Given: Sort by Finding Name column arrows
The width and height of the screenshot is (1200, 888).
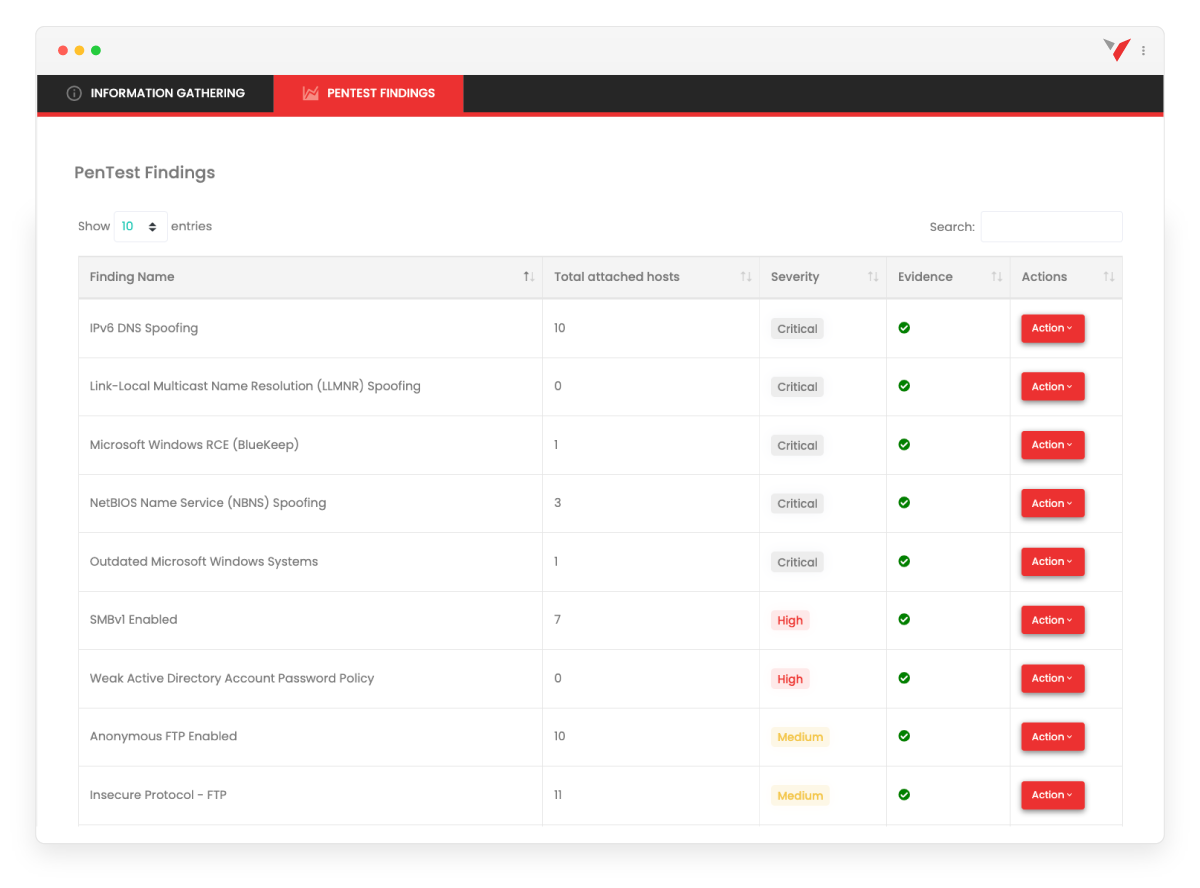Looking at the screenshot, I should click(529, 277).
